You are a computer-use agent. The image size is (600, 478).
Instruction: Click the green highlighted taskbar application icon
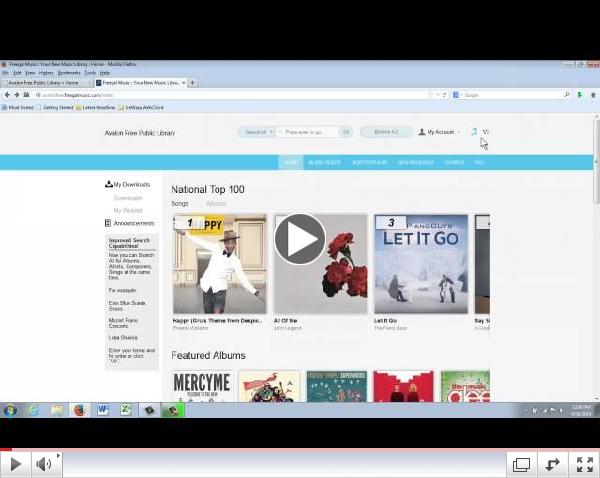173,410
